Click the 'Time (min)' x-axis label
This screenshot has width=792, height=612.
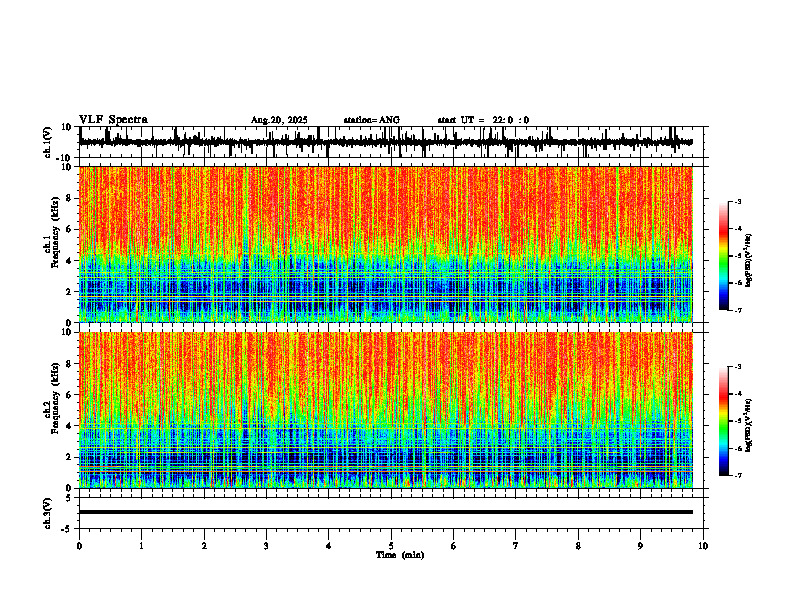pos(400,555)
